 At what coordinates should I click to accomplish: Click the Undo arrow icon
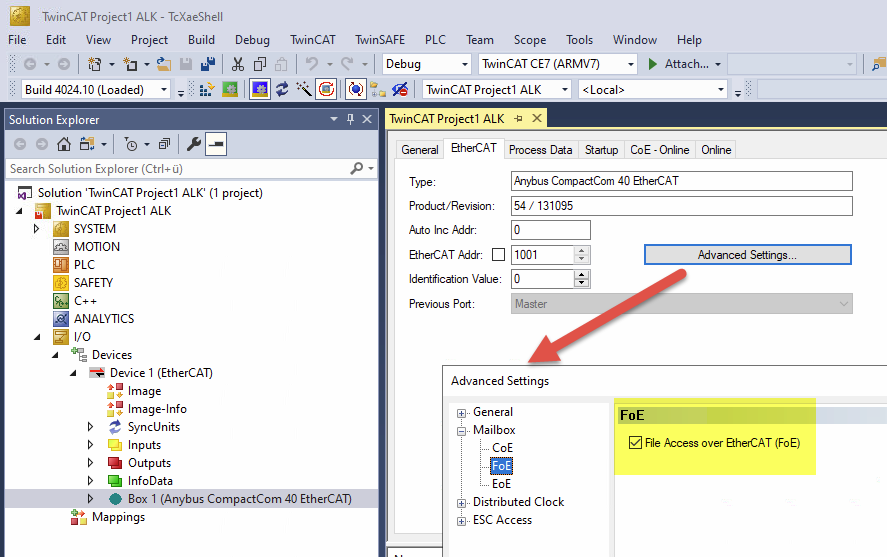tap(312, 64)
